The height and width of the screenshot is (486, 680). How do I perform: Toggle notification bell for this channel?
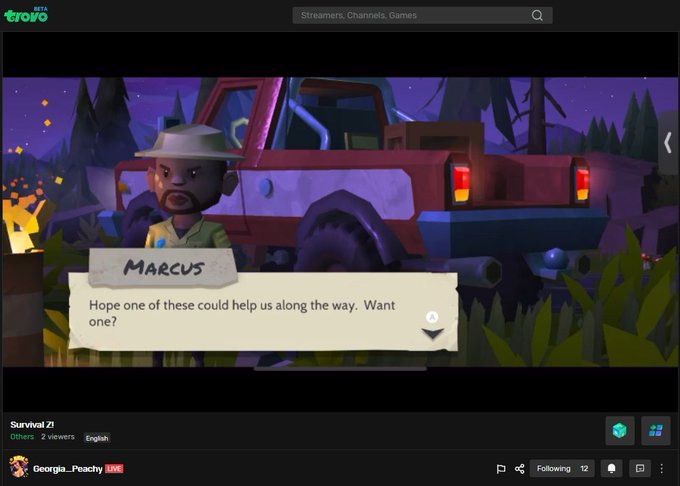pyautogui.click(x=611, y=469)
